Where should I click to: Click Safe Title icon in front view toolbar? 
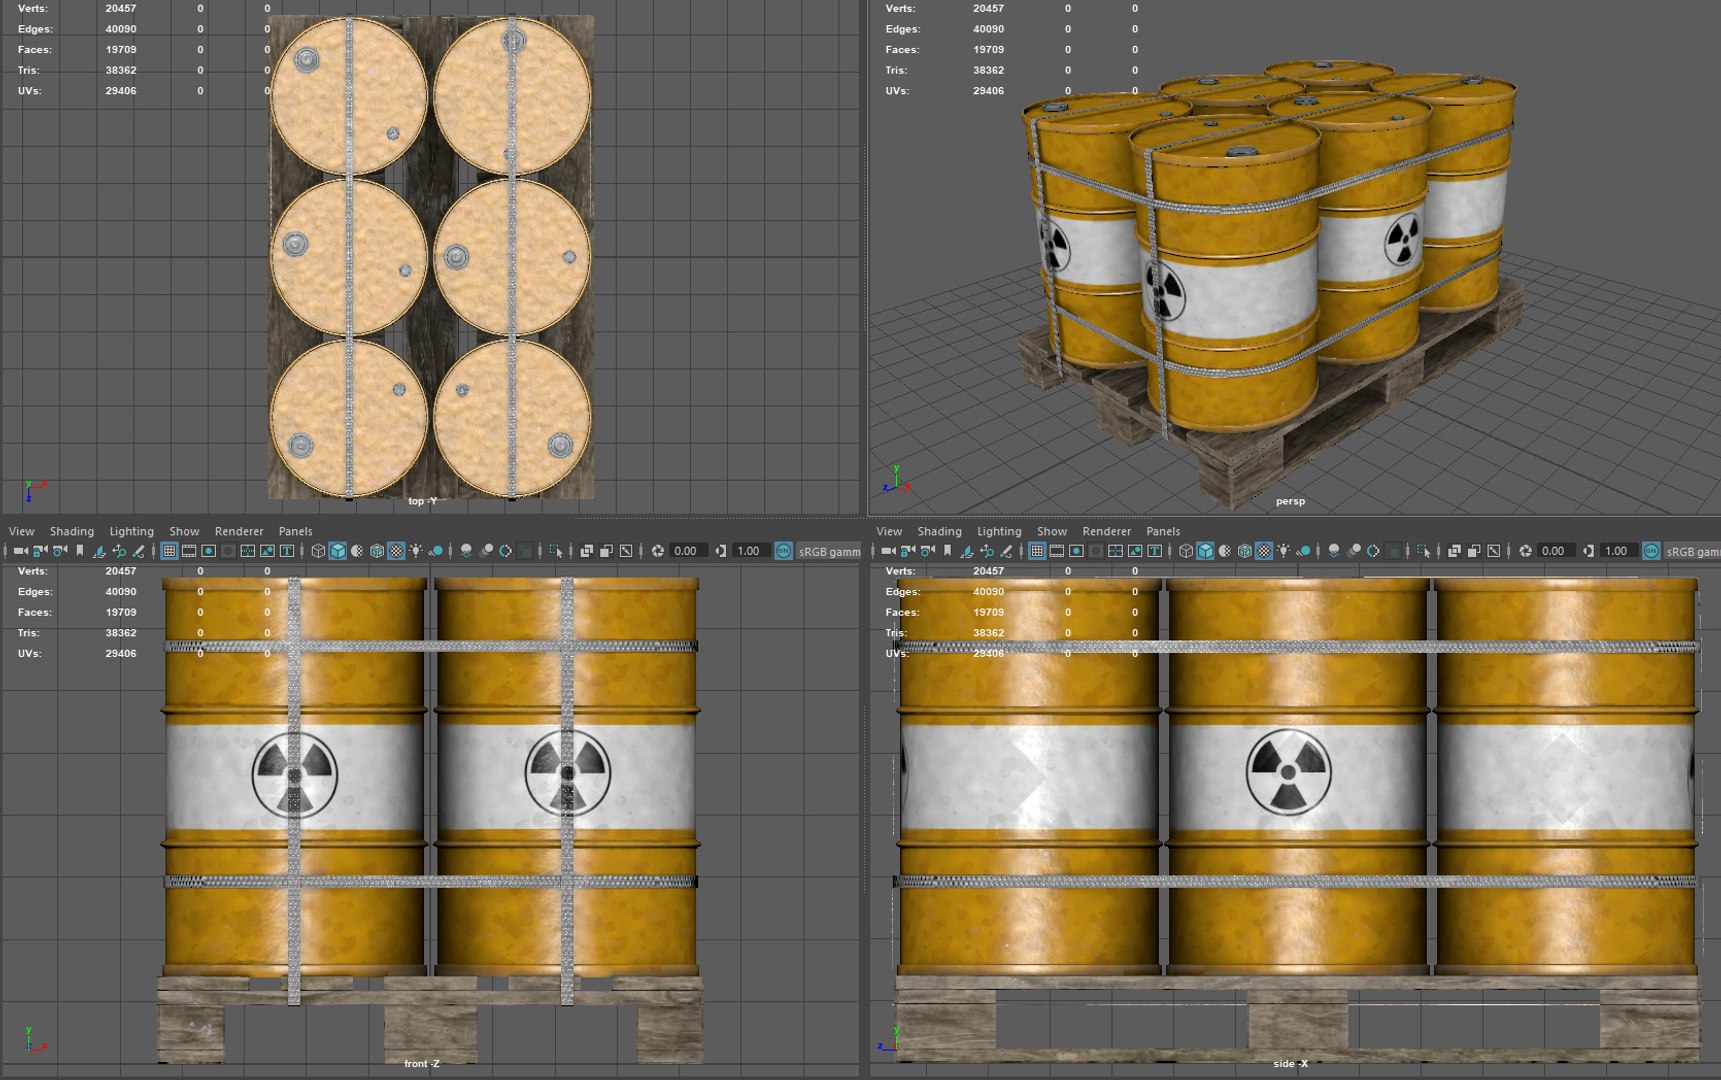[x=287, y=551]
